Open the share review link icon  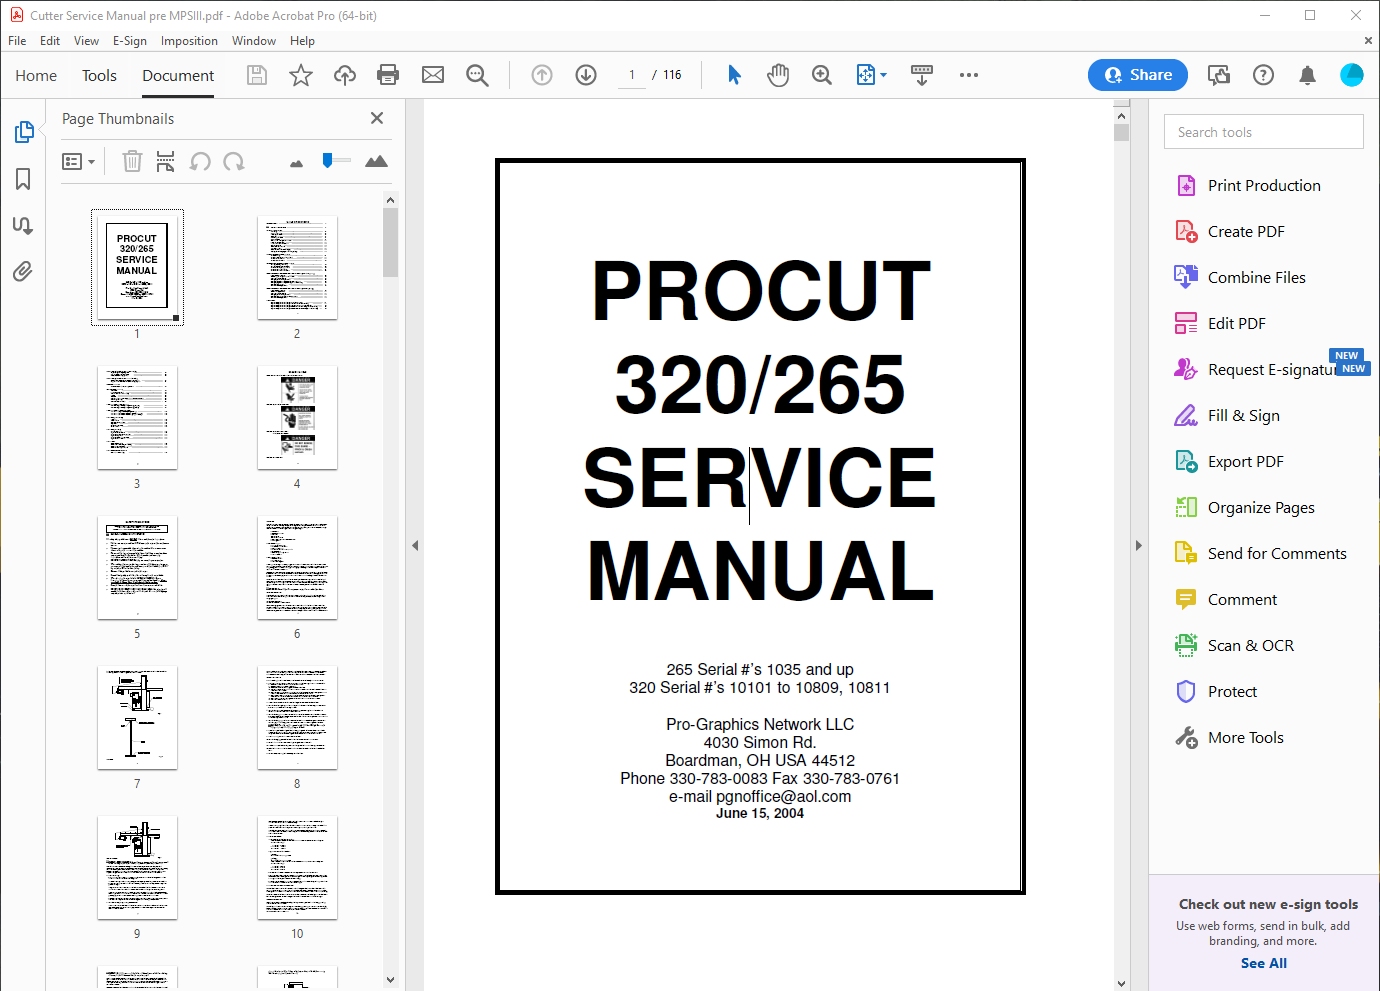click(1219, 75)
